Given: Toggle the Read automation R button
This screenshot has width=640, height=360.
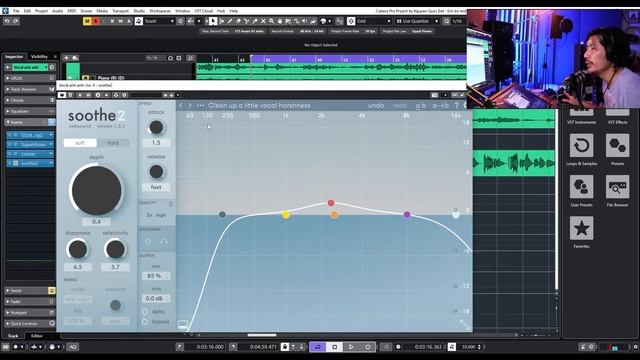Looking at the screenshot, I should [x=112, y=21].
